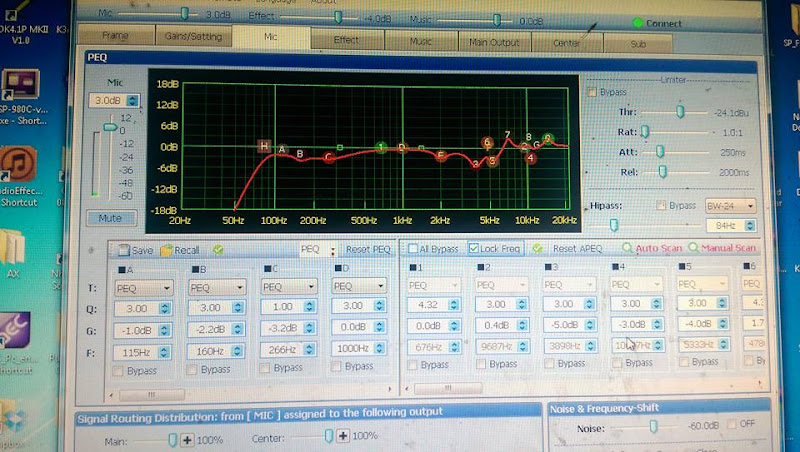Click the green Connect status indicator
This screenshot has width=800, height=452.
pyautogui.click(x=637, y=22)
